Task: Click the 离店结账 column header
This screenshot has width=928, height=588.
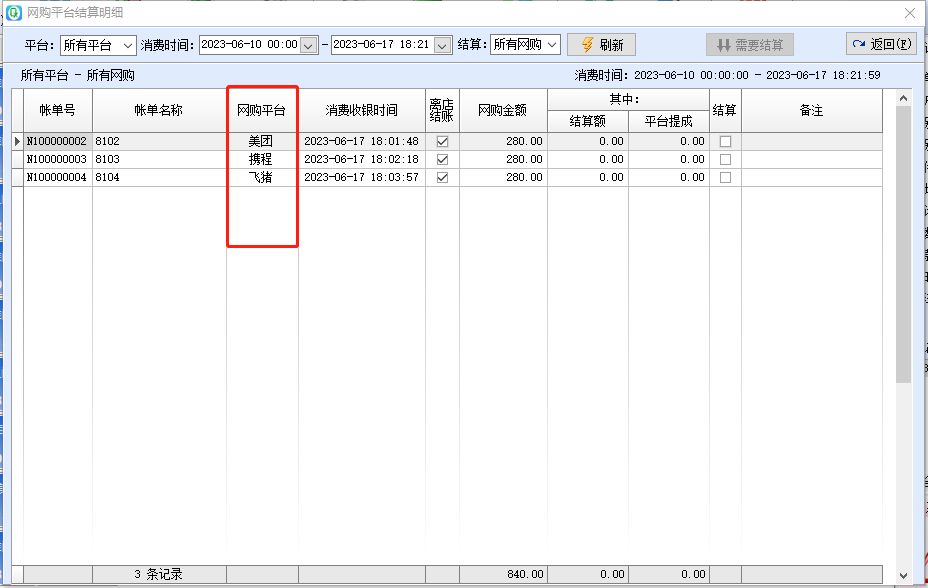Action: [x=442, y=110]
